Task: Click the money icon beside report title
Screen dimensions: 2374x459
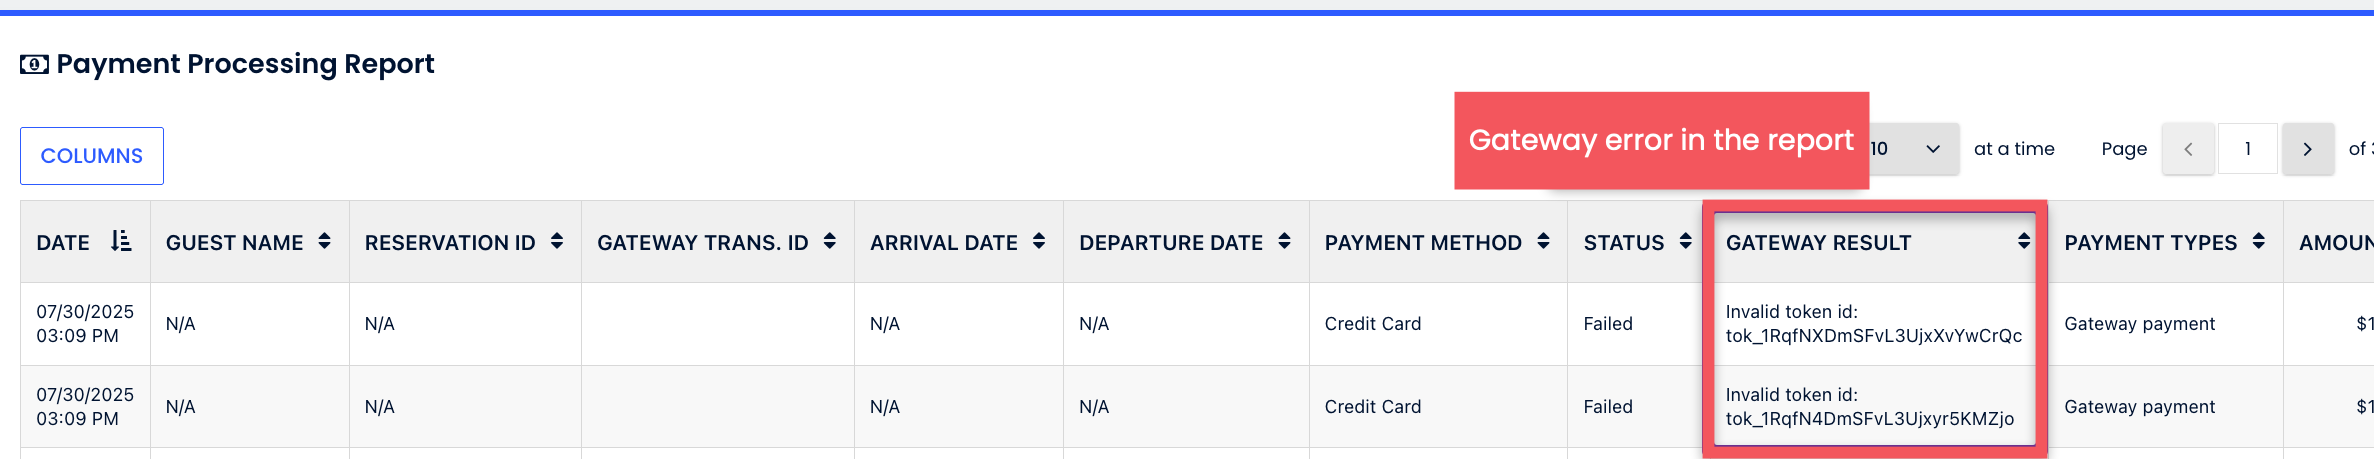Action: click(34, 65)
